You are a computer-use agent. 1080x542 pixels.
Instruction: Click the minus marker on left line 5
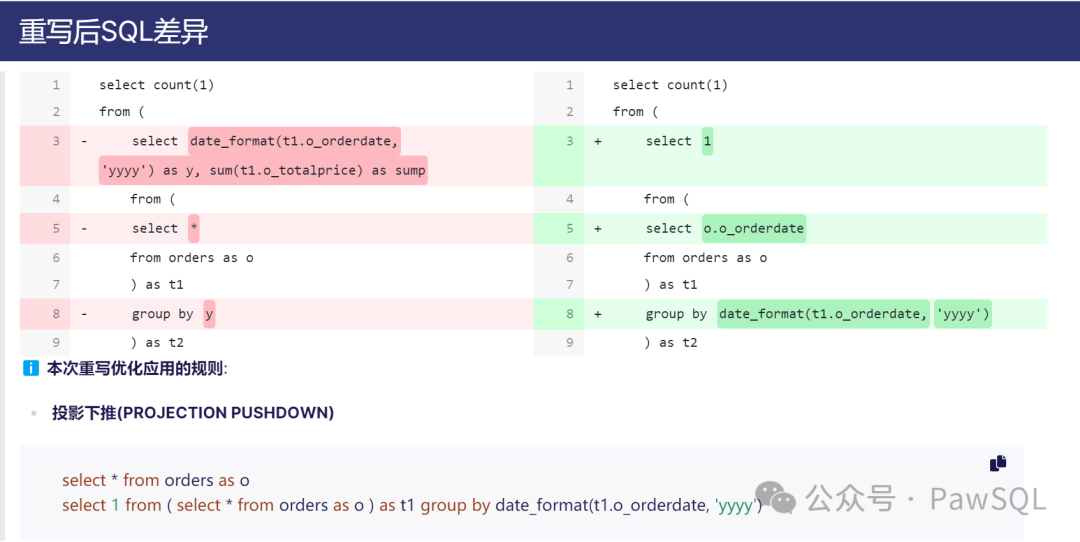pyautogui.click(x=84, y=229)
